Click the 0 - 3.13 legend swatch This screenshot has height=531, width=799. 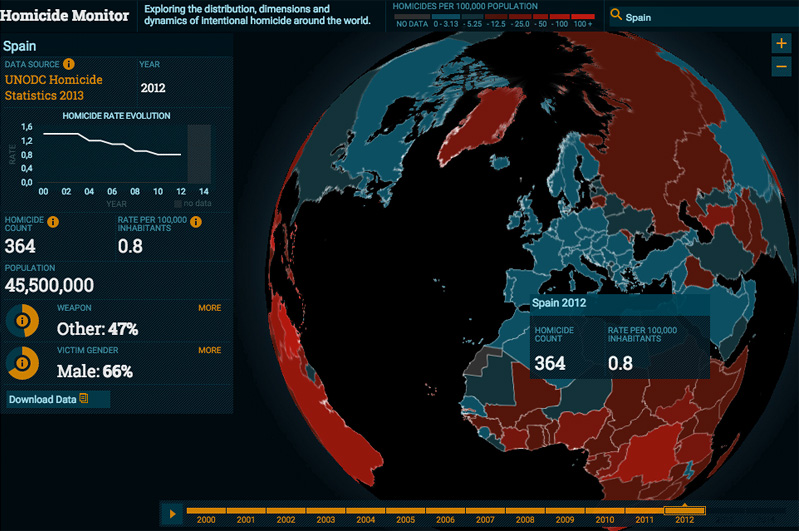click(x=445, y=17)
